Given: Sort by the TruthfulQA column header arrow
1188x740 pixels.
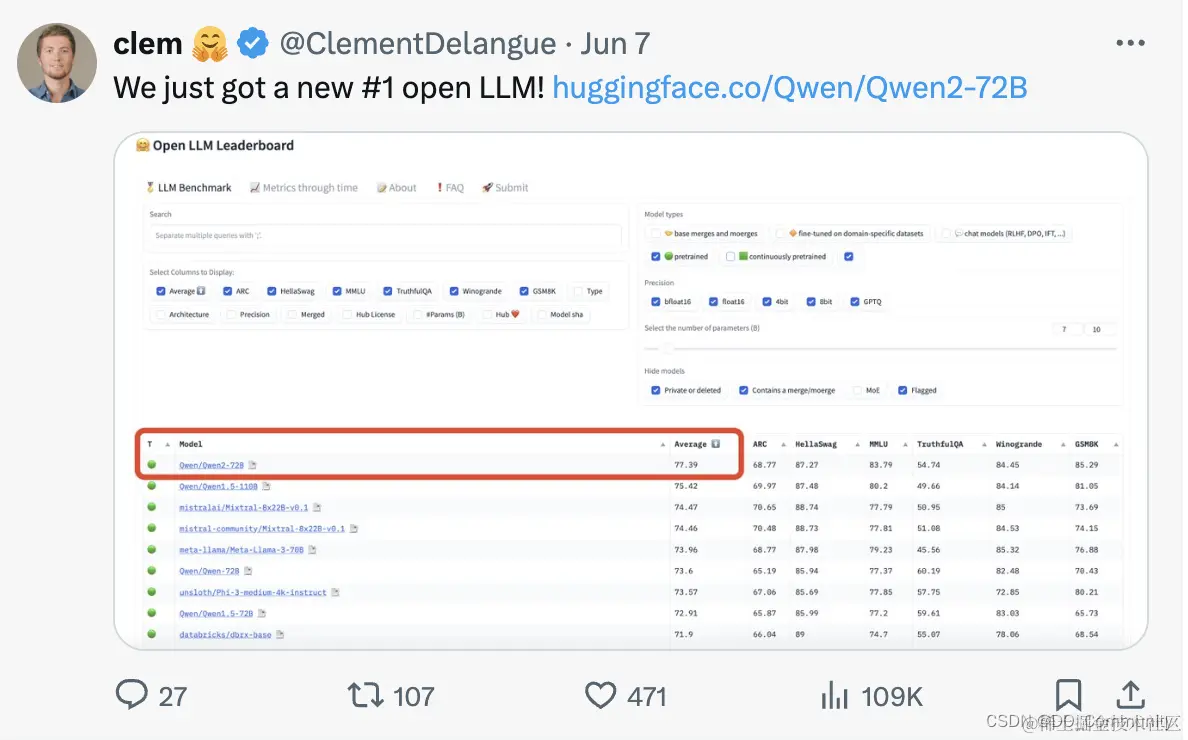Looking at the screenshot, I should point(983,445).
